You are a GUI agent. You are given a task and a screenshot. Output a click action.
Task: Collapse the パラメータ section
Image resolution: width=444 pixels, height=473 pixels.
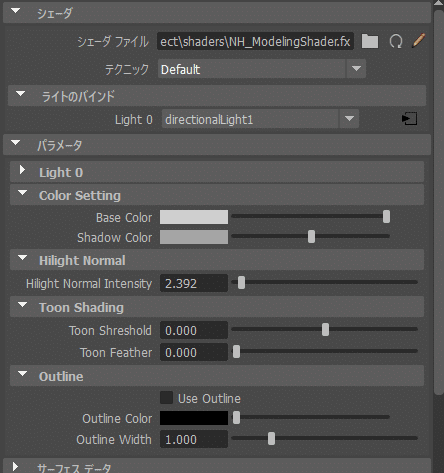[15, 143]
